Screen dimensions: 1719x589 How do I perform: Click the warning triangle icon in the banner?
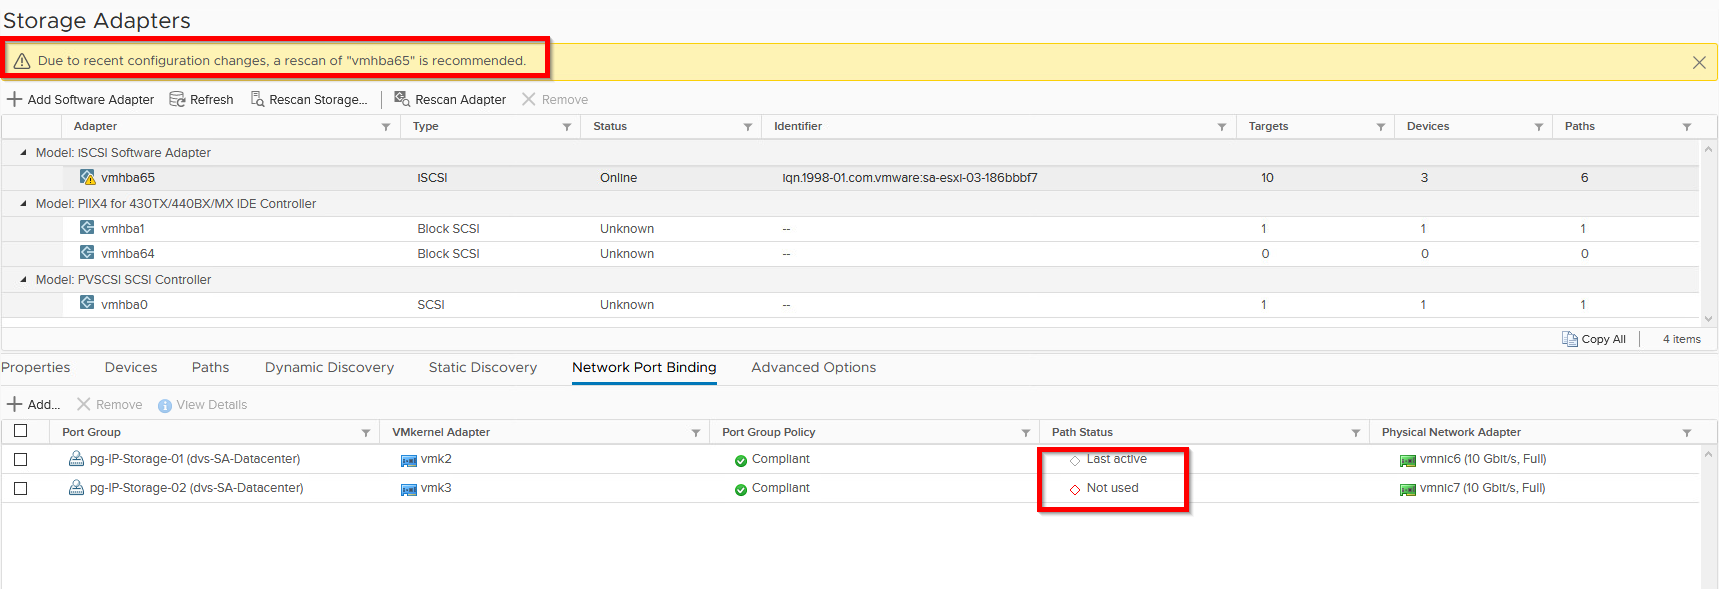pyautogui.click(x=22, y=61)
